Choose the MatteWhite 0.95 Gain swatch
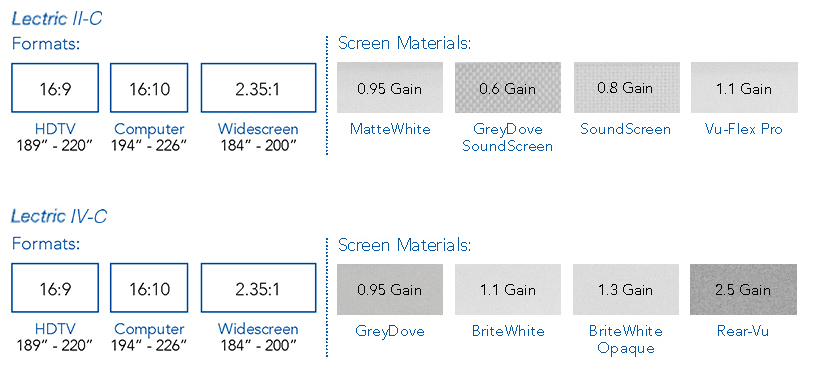813x370 pixels. [x=390, y=88]
